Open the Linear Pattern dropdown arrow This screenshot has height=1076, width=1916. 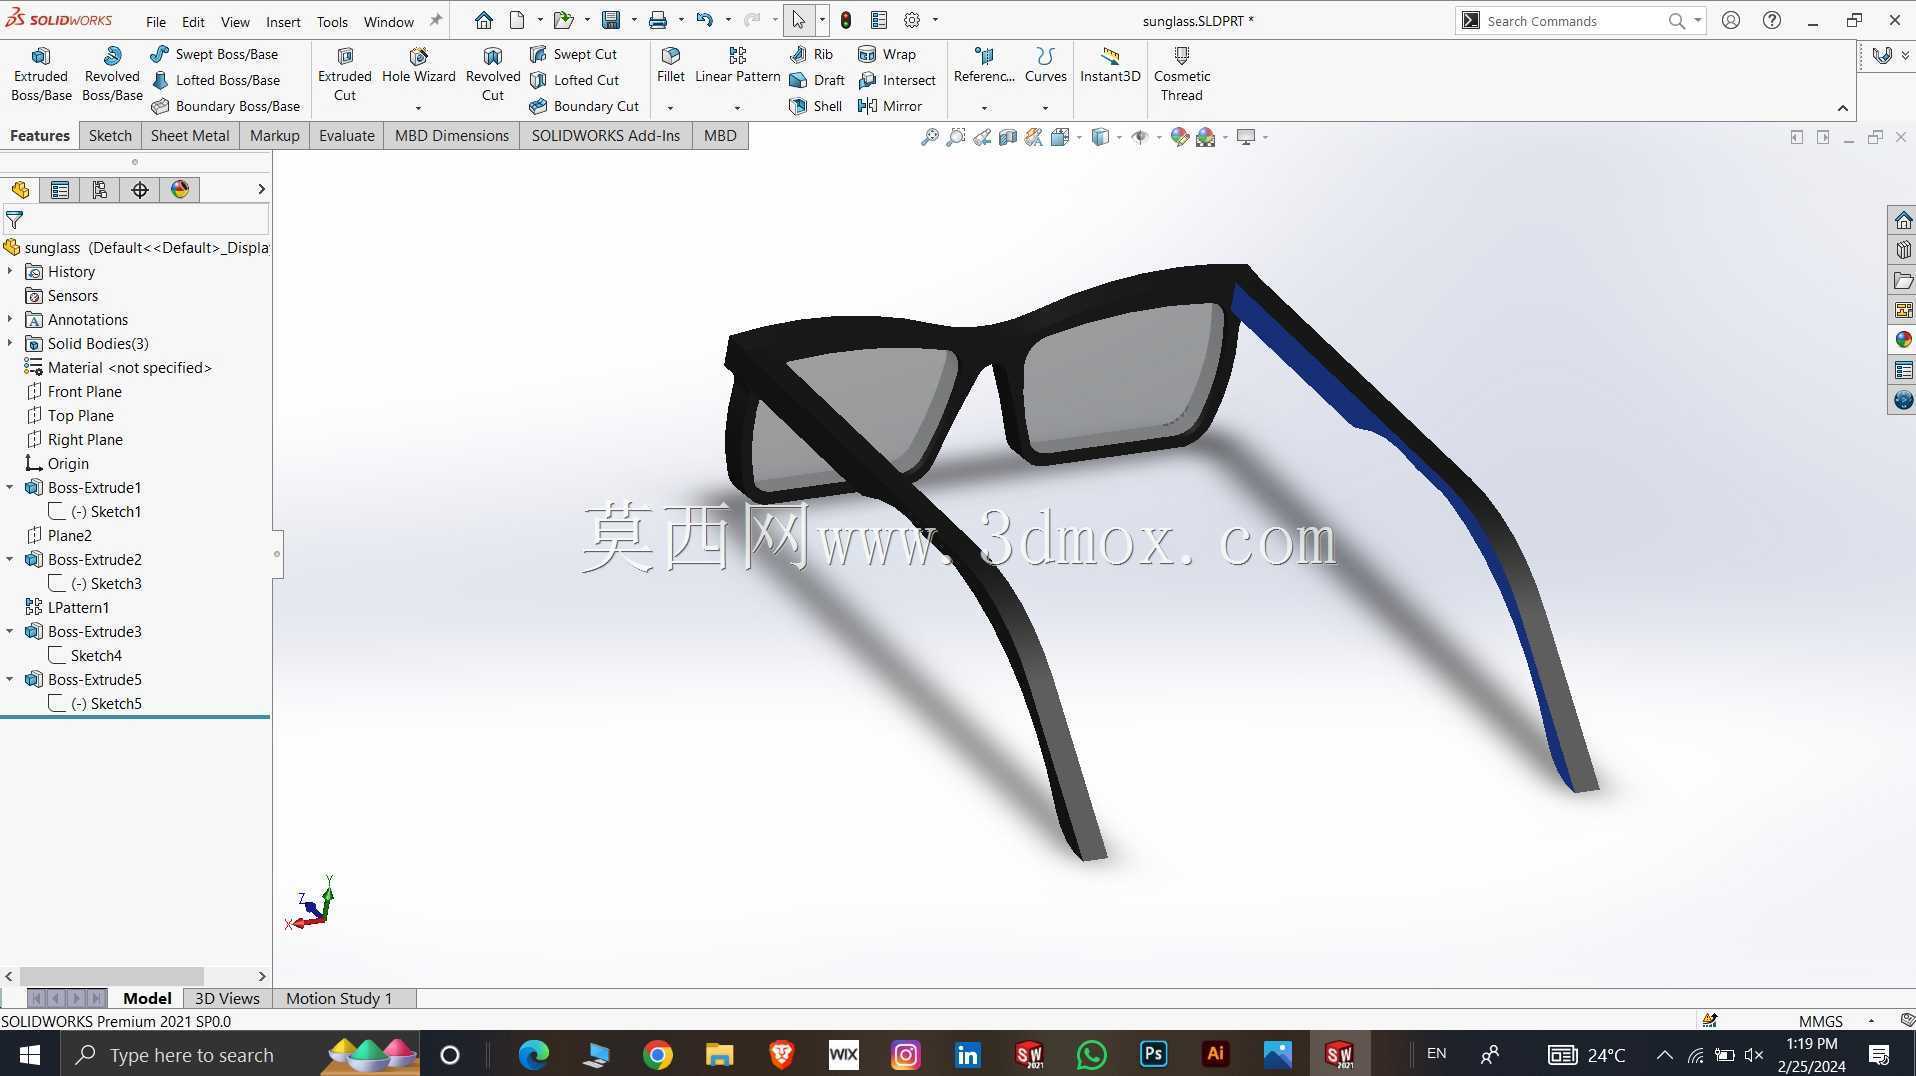737,108
